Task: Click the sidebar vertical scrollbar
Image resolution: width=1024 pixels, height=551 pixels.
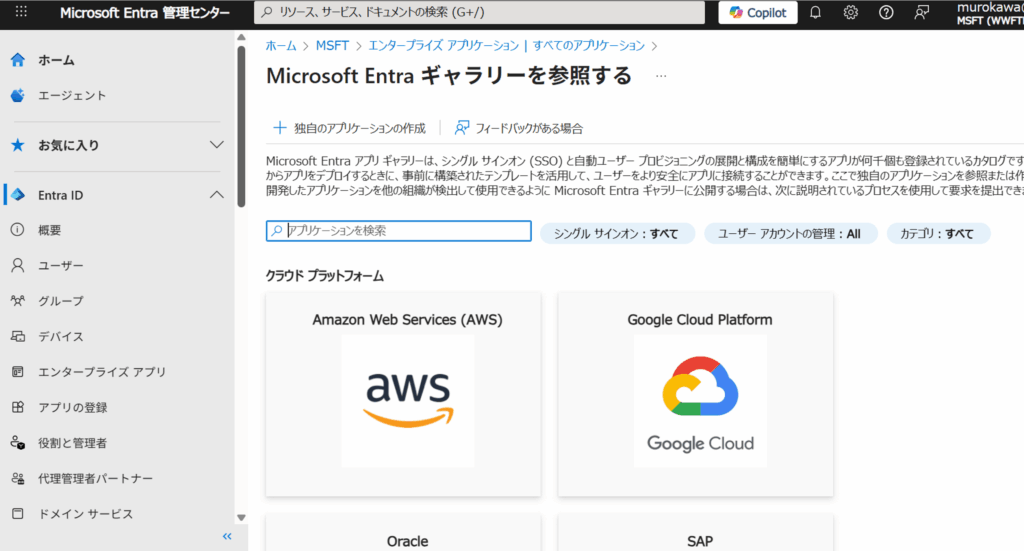Action: 241,120
